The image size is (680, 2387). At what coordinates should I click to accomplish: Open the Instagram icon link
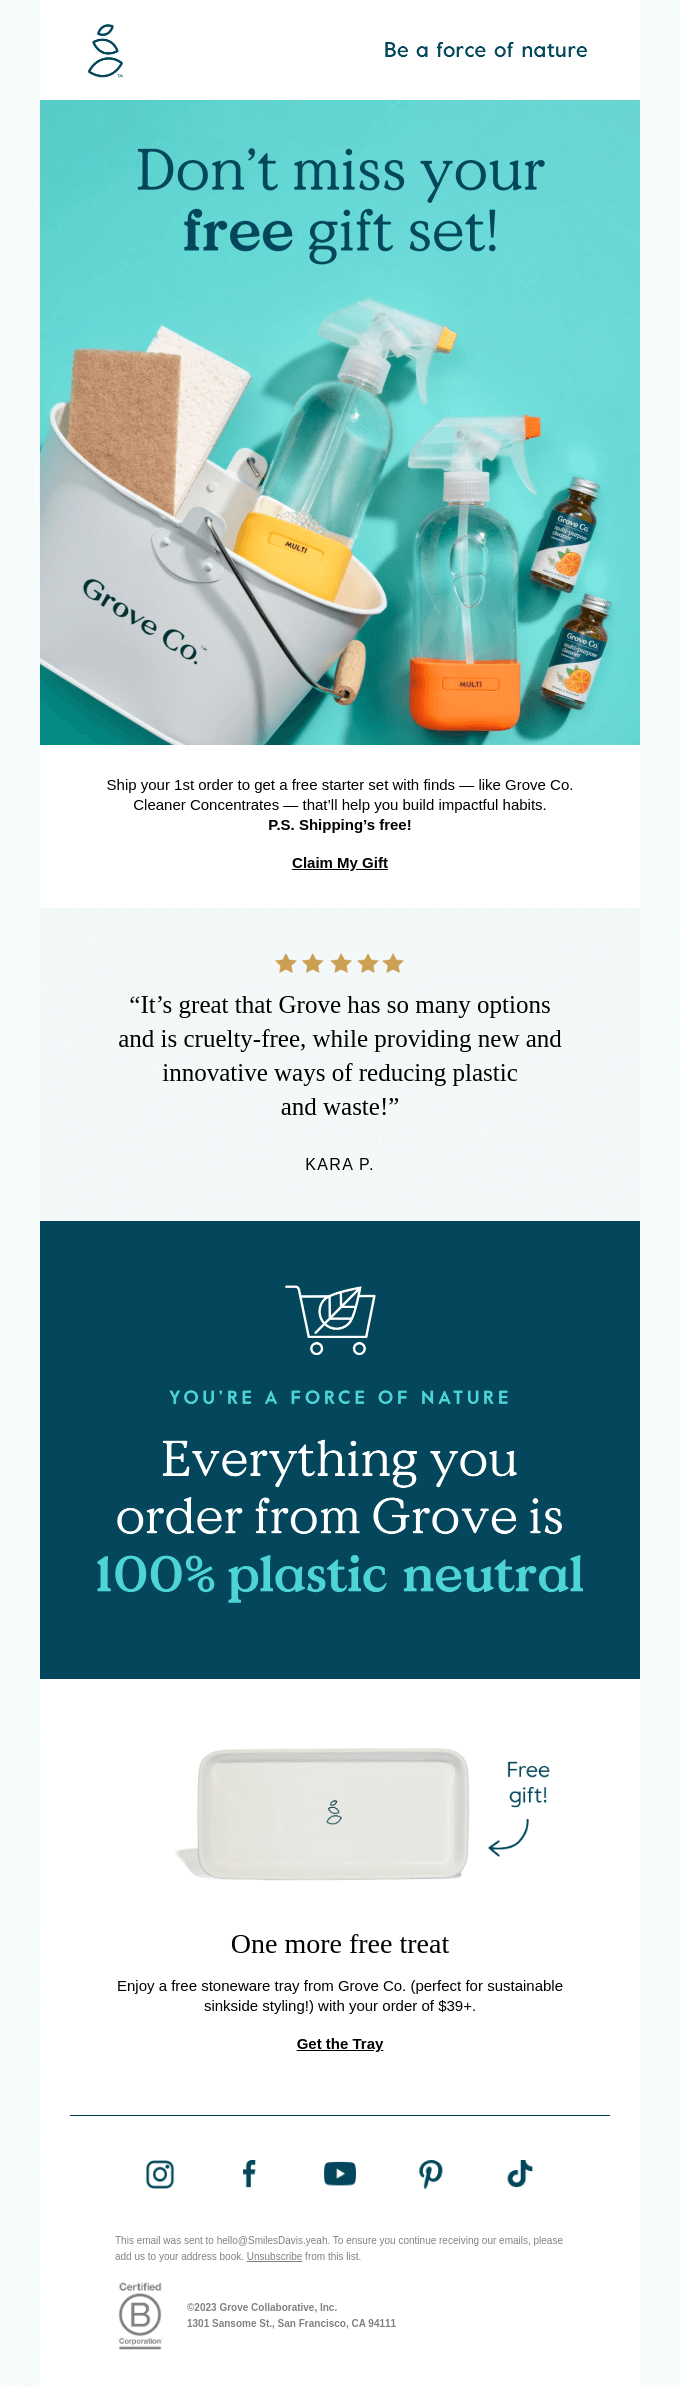click(x=160, y=2174)
